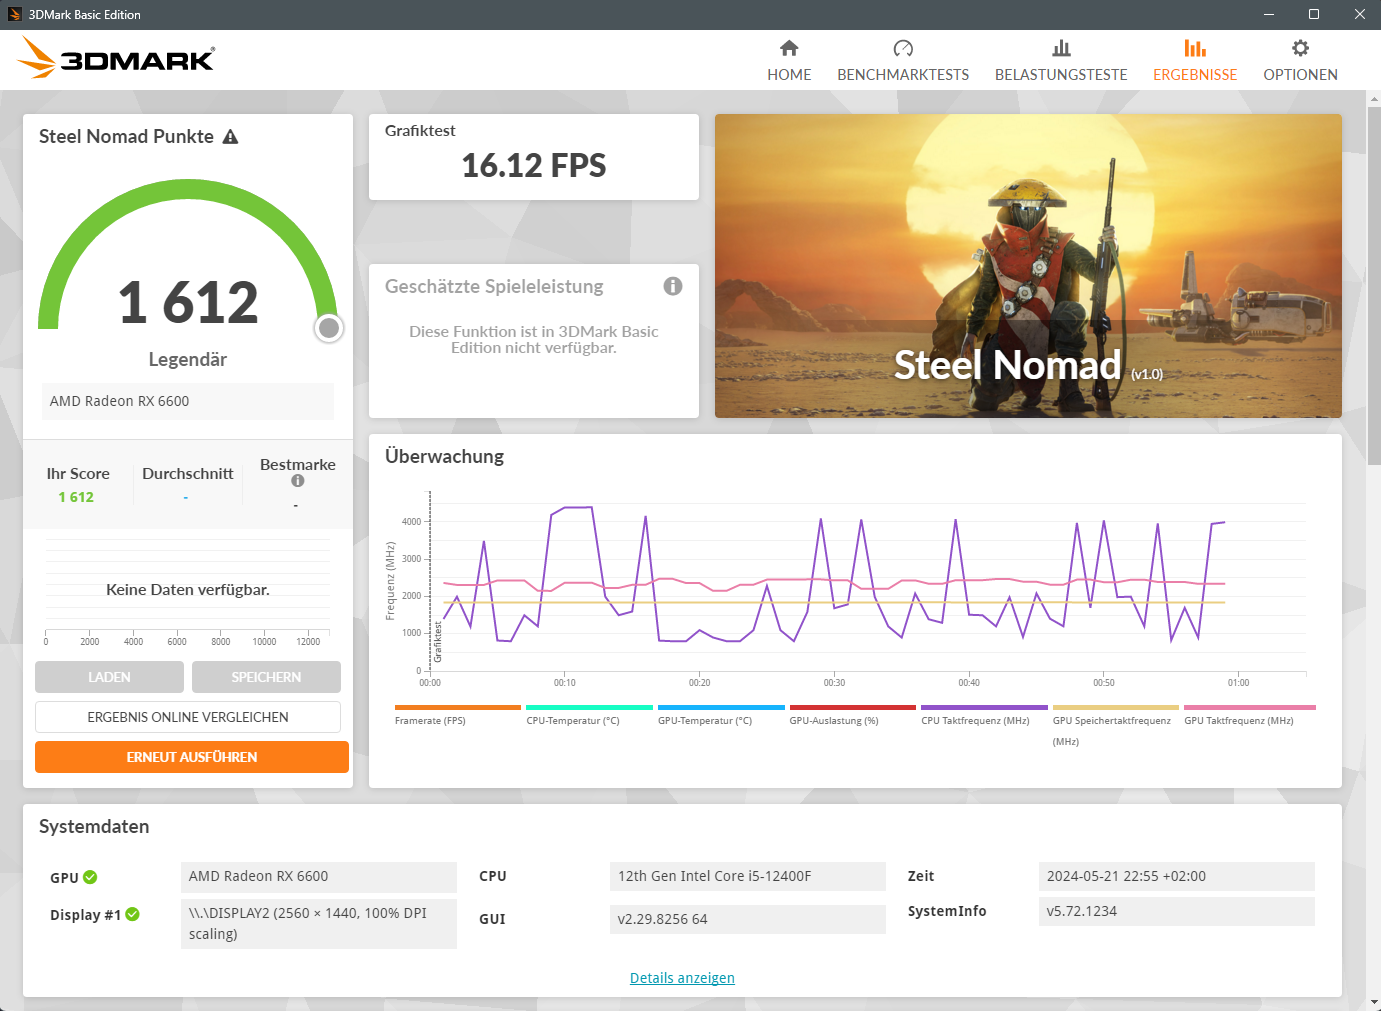Image resolution: width=1381 pixels, height=1011 pixels.
Task: Click the AMD Radeon RX 6600 label under score
Action: [x=188, y=401]
